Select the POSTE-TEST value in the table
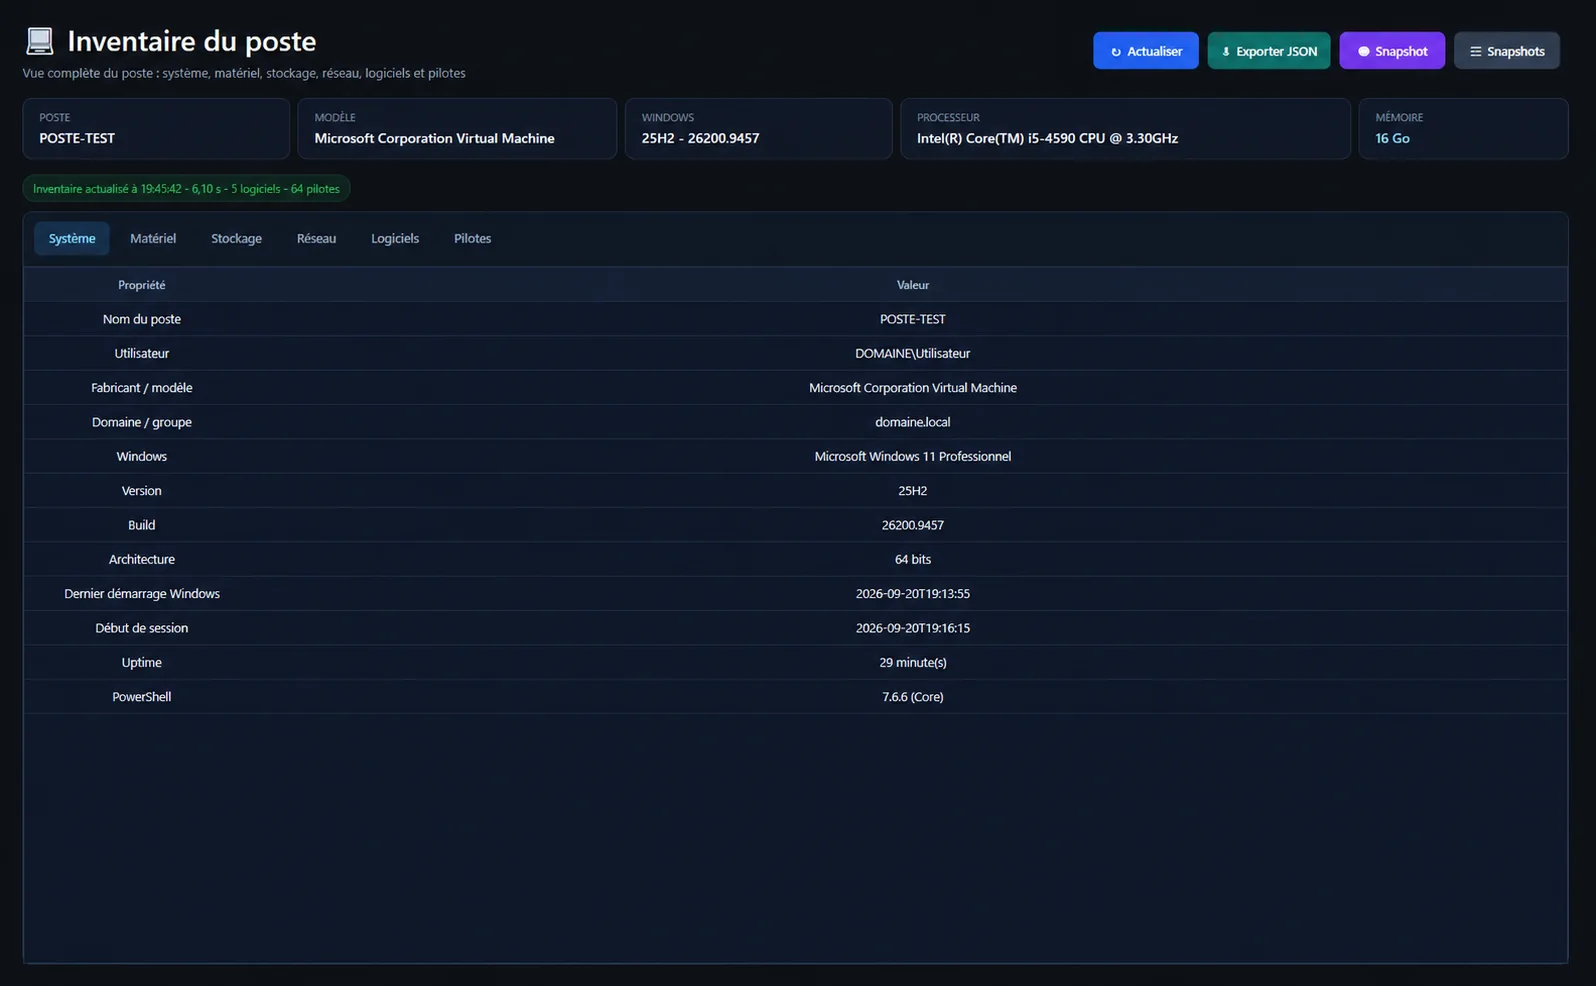This screenshot has height=986, width=1596. [x=913, y=319]
